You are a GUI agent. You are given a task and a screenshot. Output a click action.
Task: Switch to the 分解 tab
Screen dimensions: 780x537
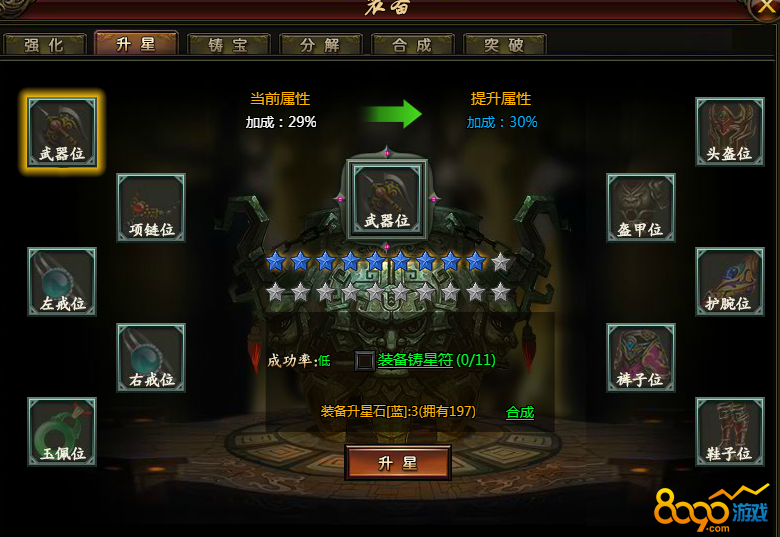coord(320,45)
